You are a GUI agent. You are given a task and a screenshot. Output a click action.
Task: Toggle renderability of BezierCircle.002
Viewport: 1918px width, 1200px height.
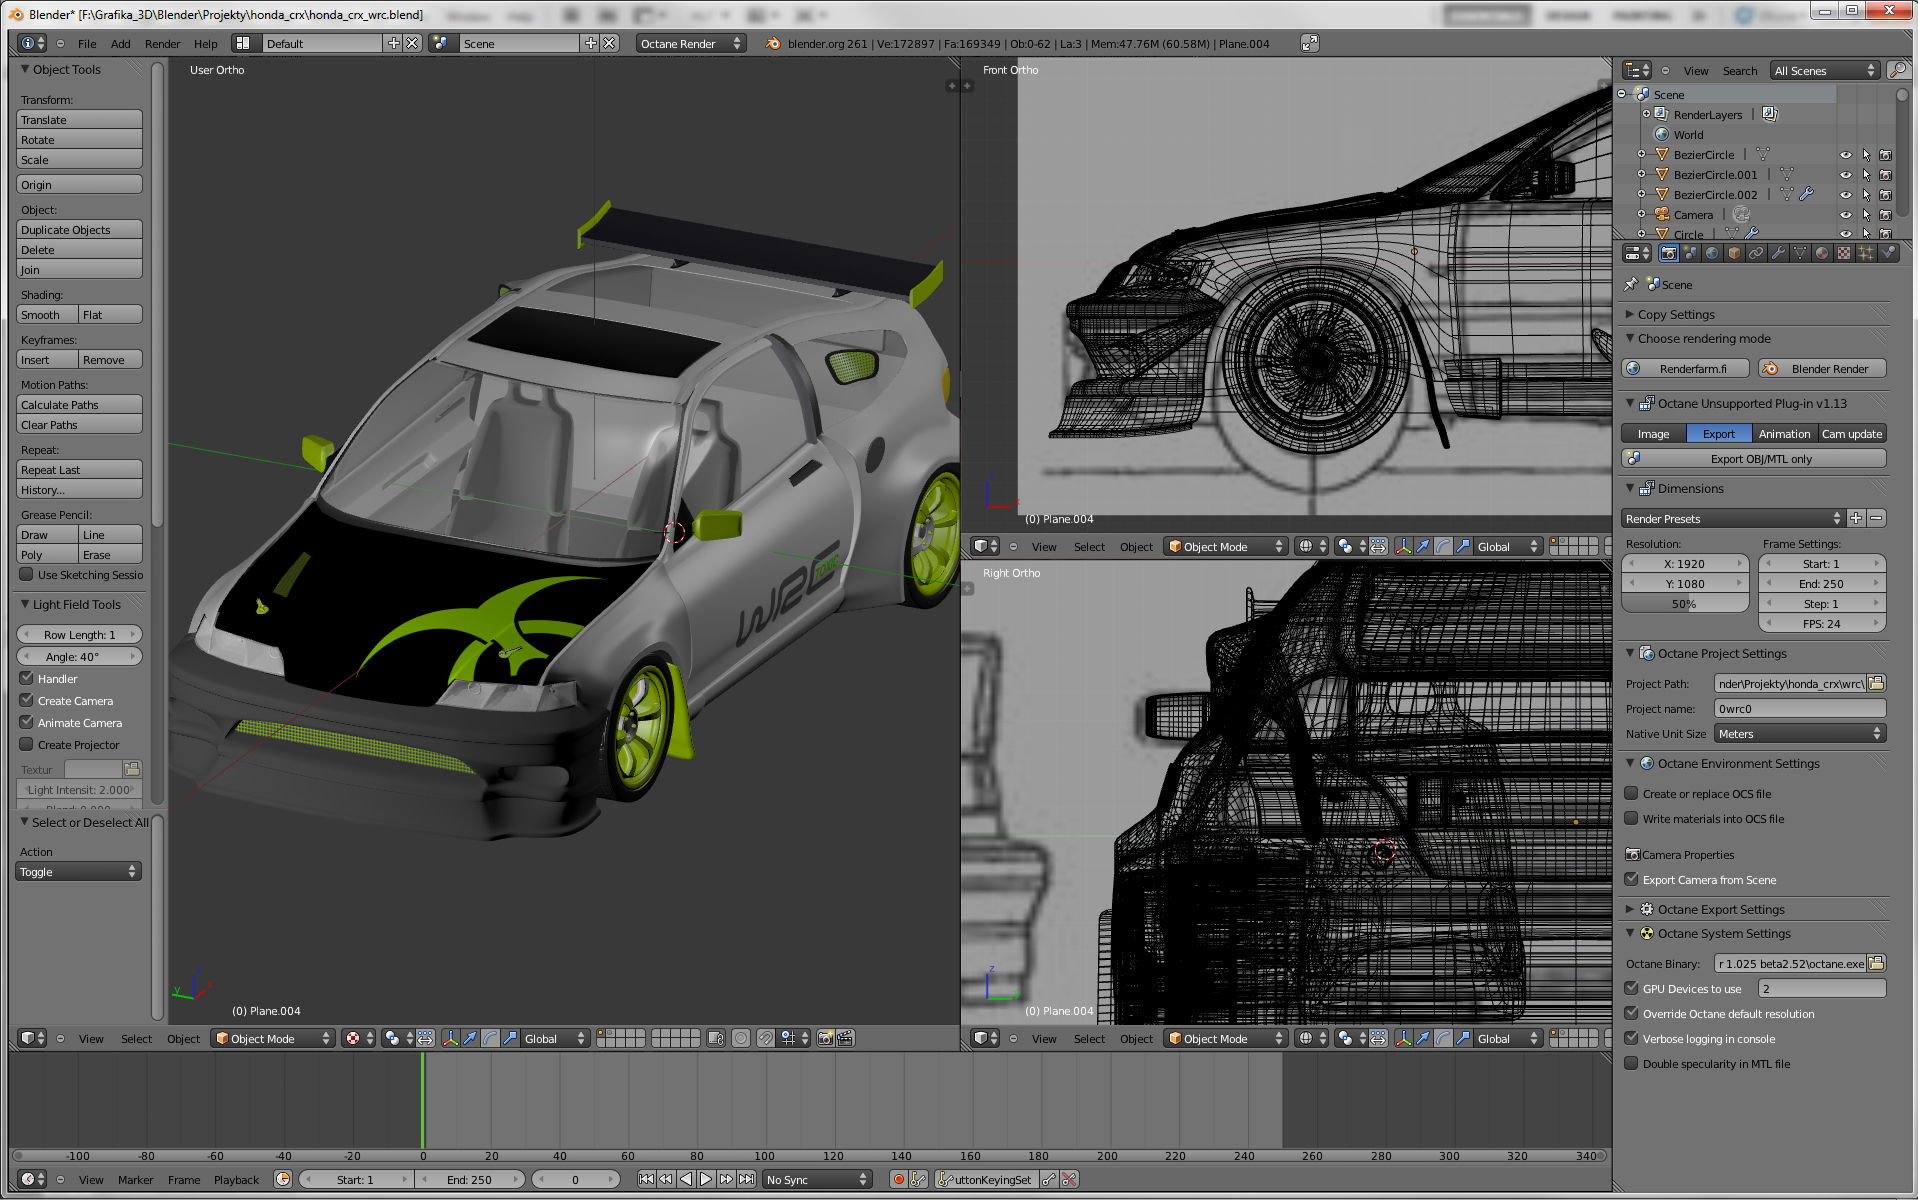coord(1886,195)
